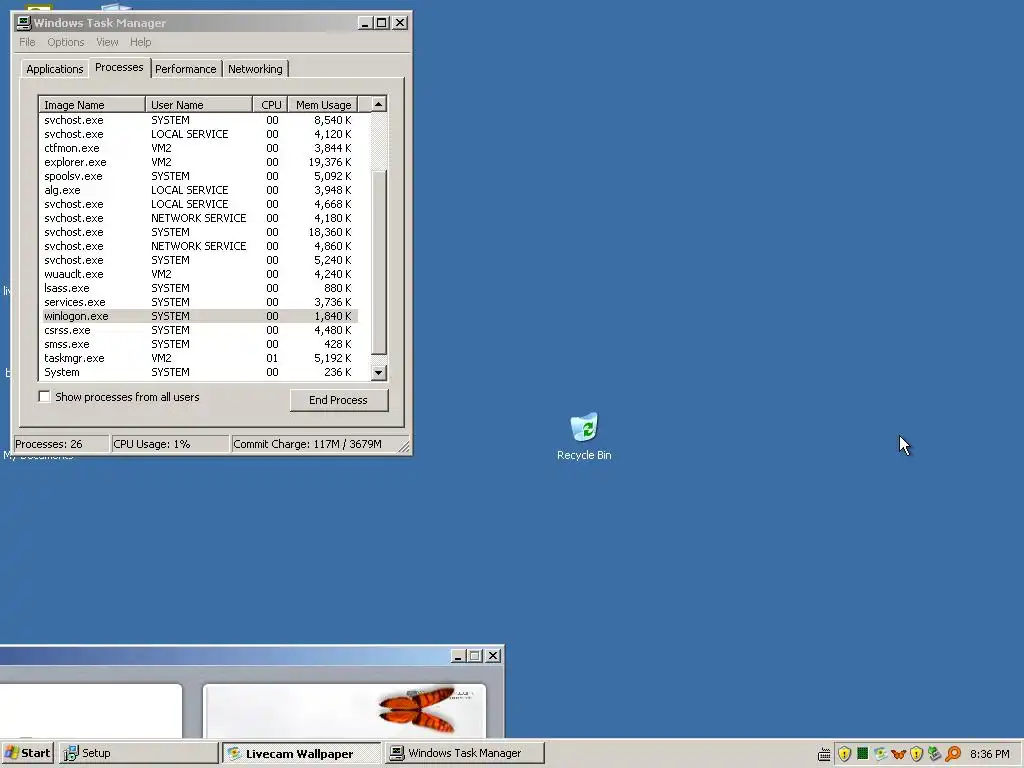Switch to the Networking tab
The image size is (1024, 768).
click(255, 69)
